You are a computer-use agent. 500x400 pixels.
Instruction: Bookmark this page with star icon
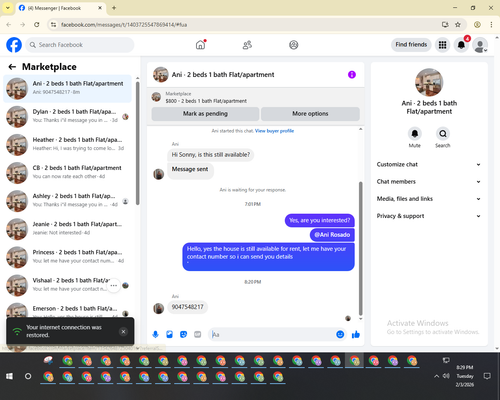(458, 25)
